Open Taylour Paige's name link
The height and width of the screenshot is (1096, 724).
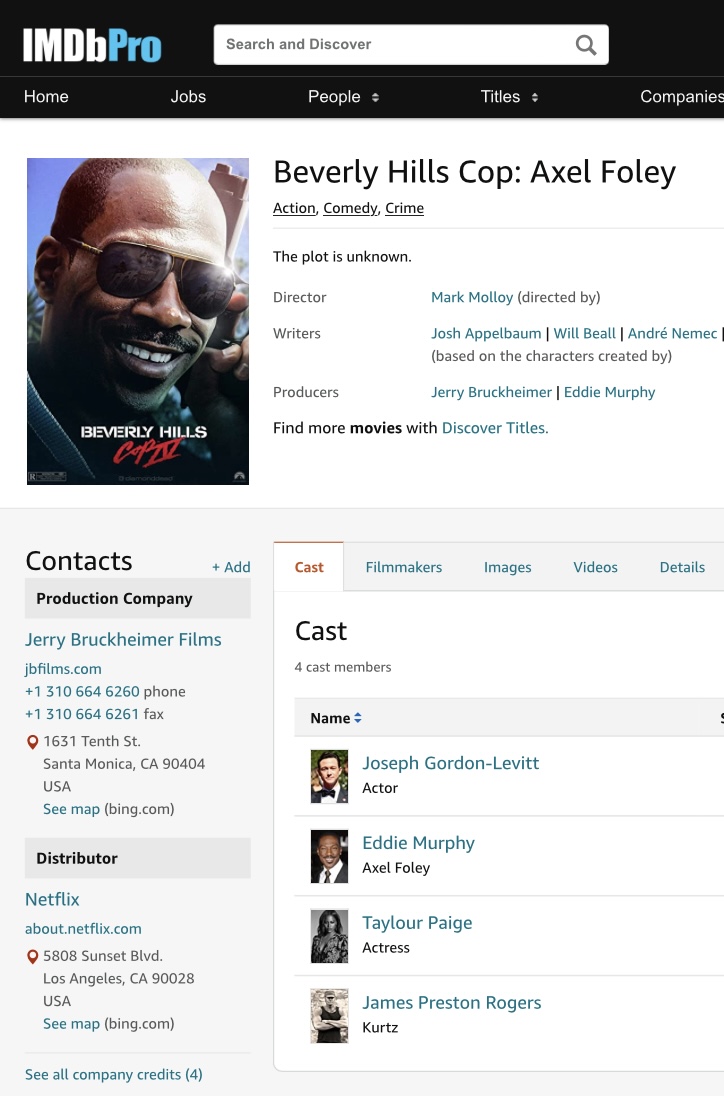click(x=417, y=923)
